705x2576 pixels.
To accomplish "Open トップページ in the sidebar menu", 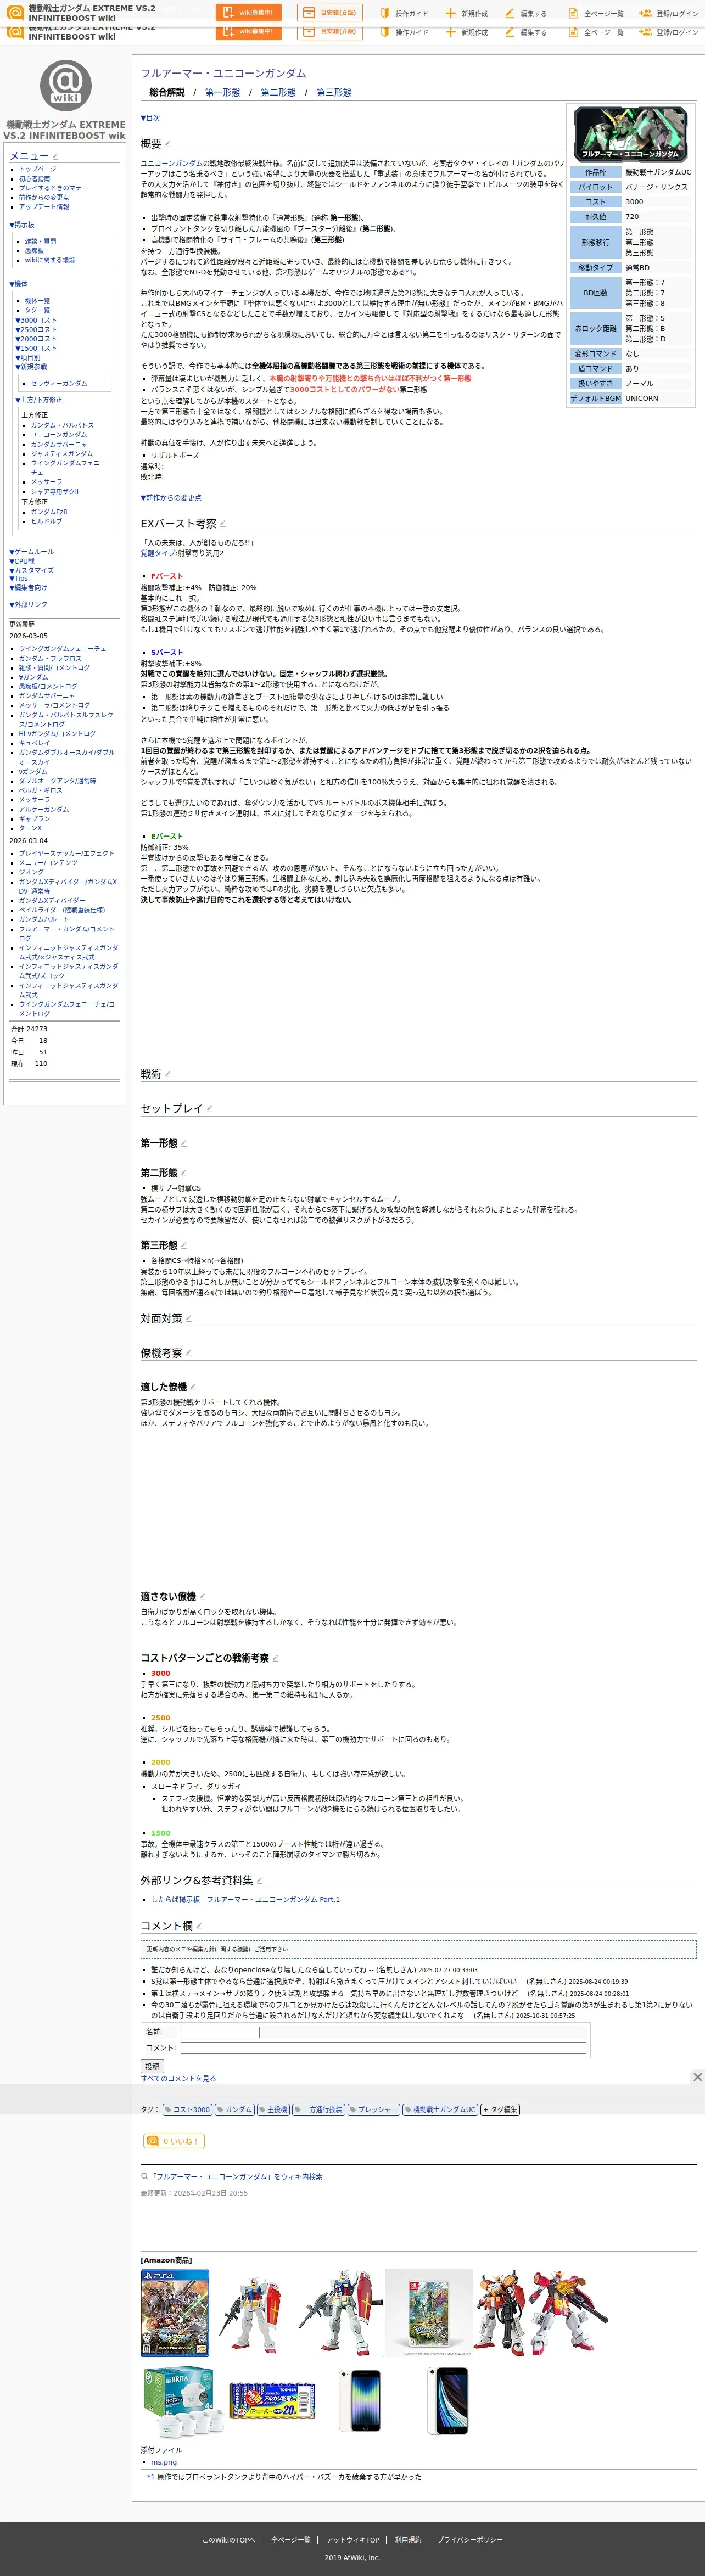I will (x=38, y=169).
